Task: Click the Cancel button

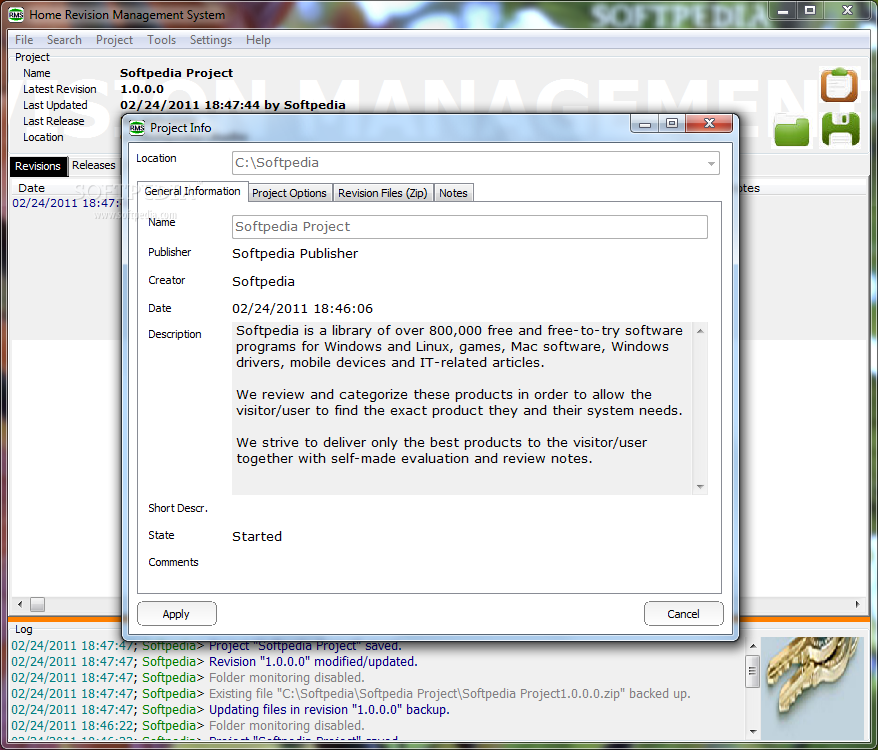Action: click(684, 614)
